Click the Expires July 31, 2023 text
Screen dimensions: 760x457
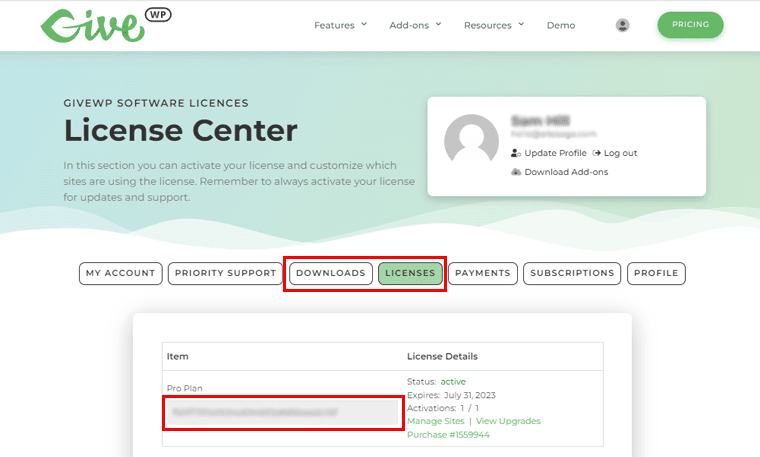451,395
